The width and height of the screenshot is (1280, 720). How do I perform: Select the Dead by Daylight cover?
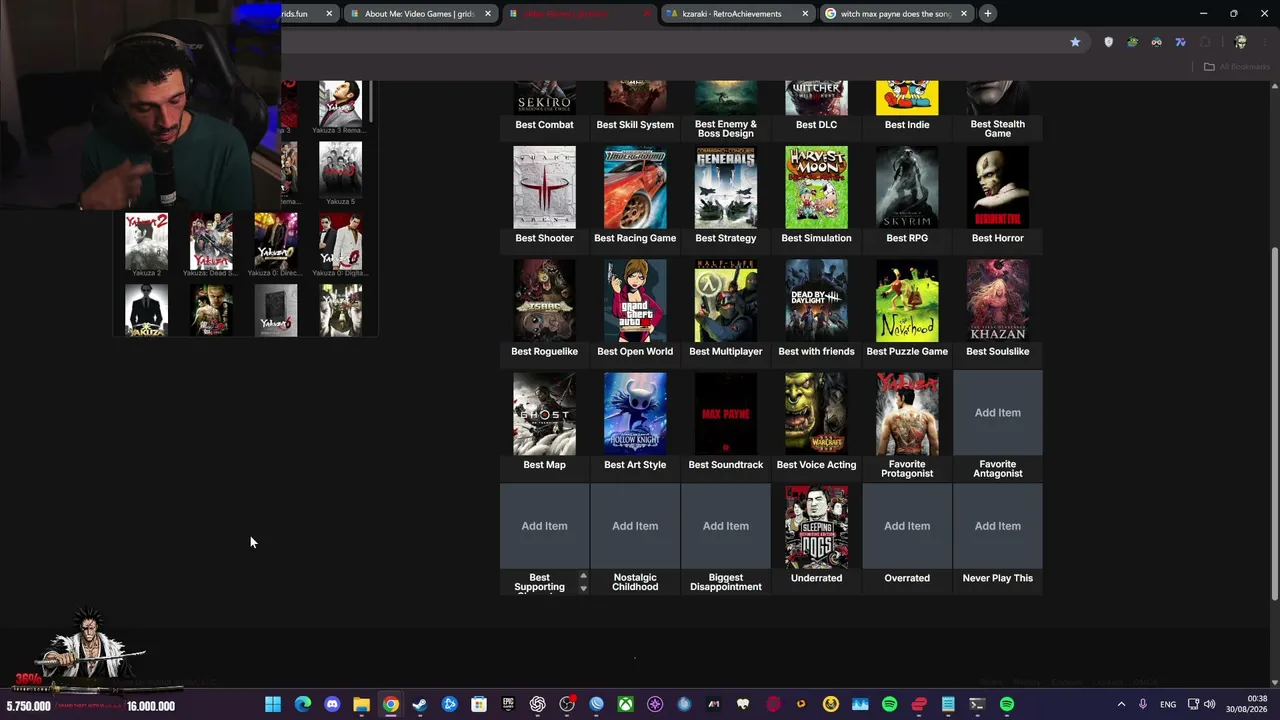pos(816,300)
